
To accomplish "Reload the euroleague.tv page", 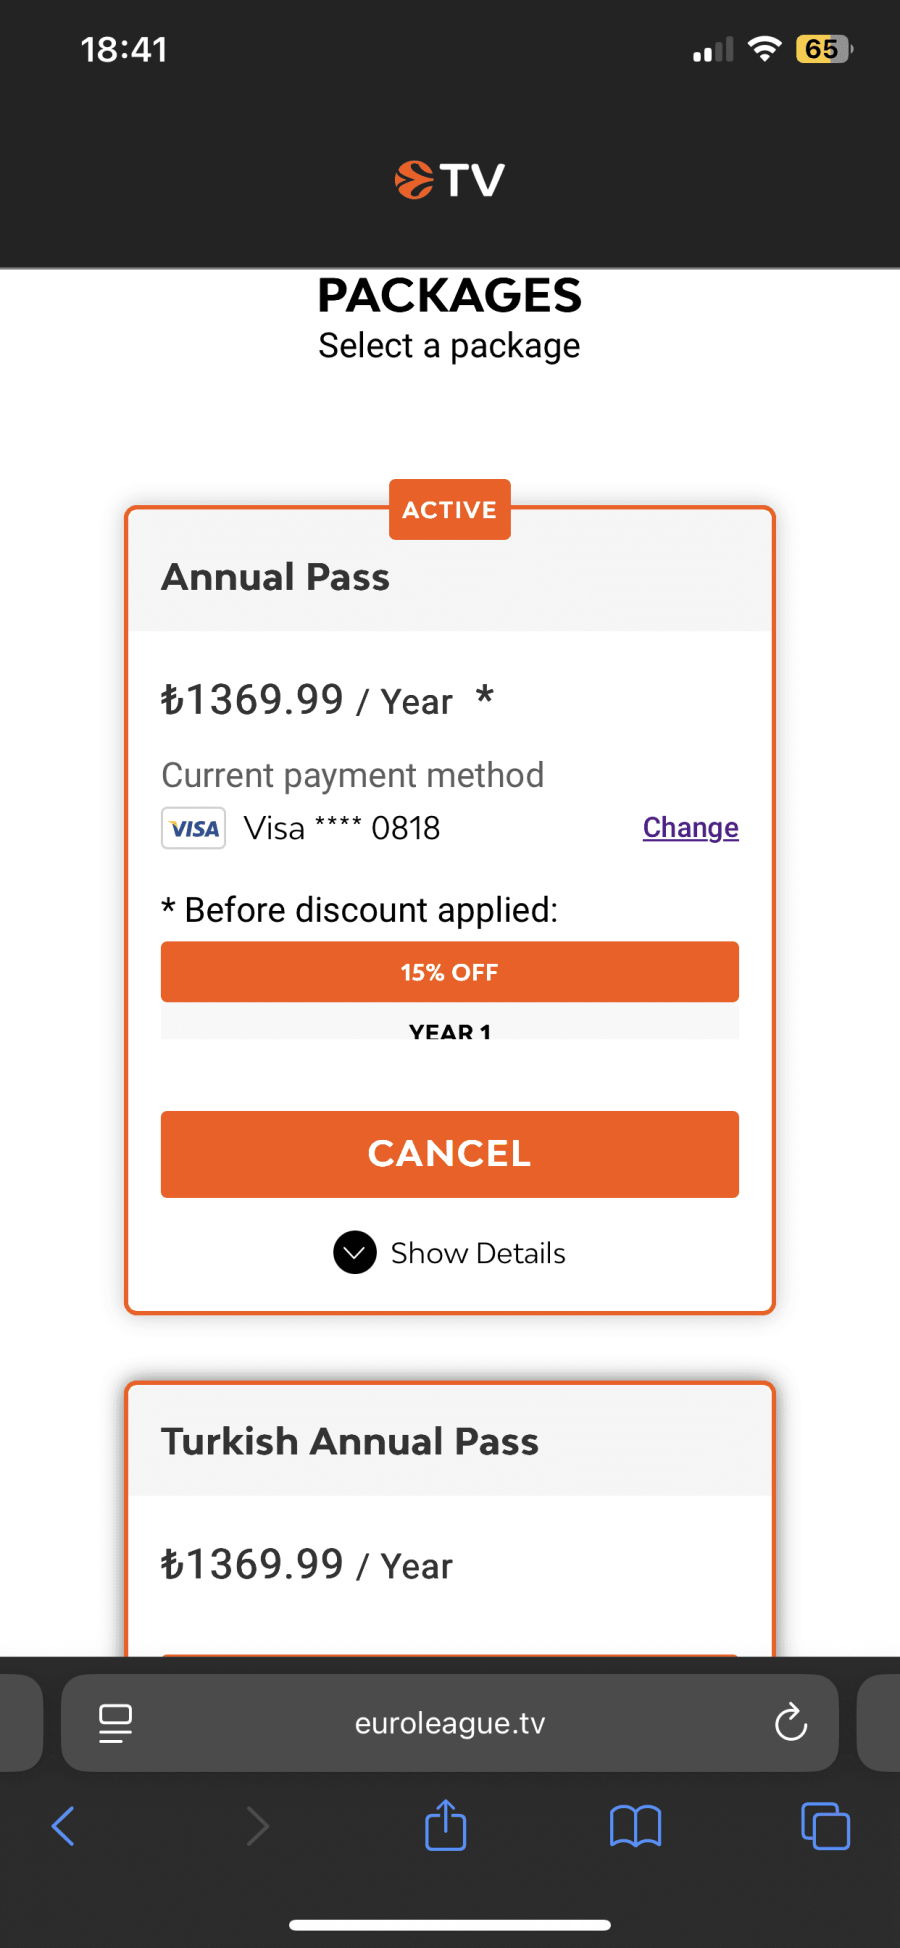I will point(790,1723).
